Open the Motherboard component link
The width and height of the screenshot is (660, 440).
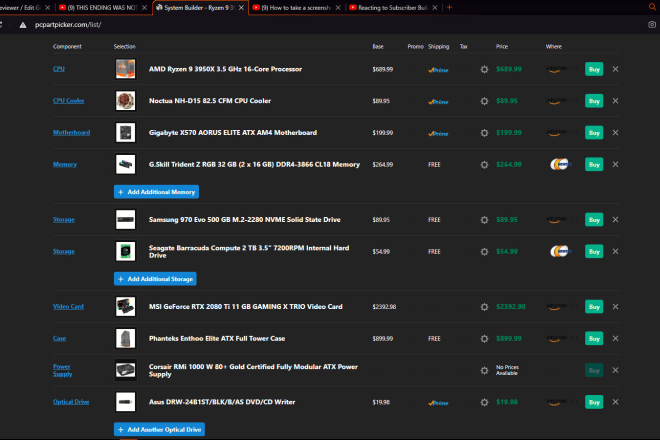(x=72, y=132)
